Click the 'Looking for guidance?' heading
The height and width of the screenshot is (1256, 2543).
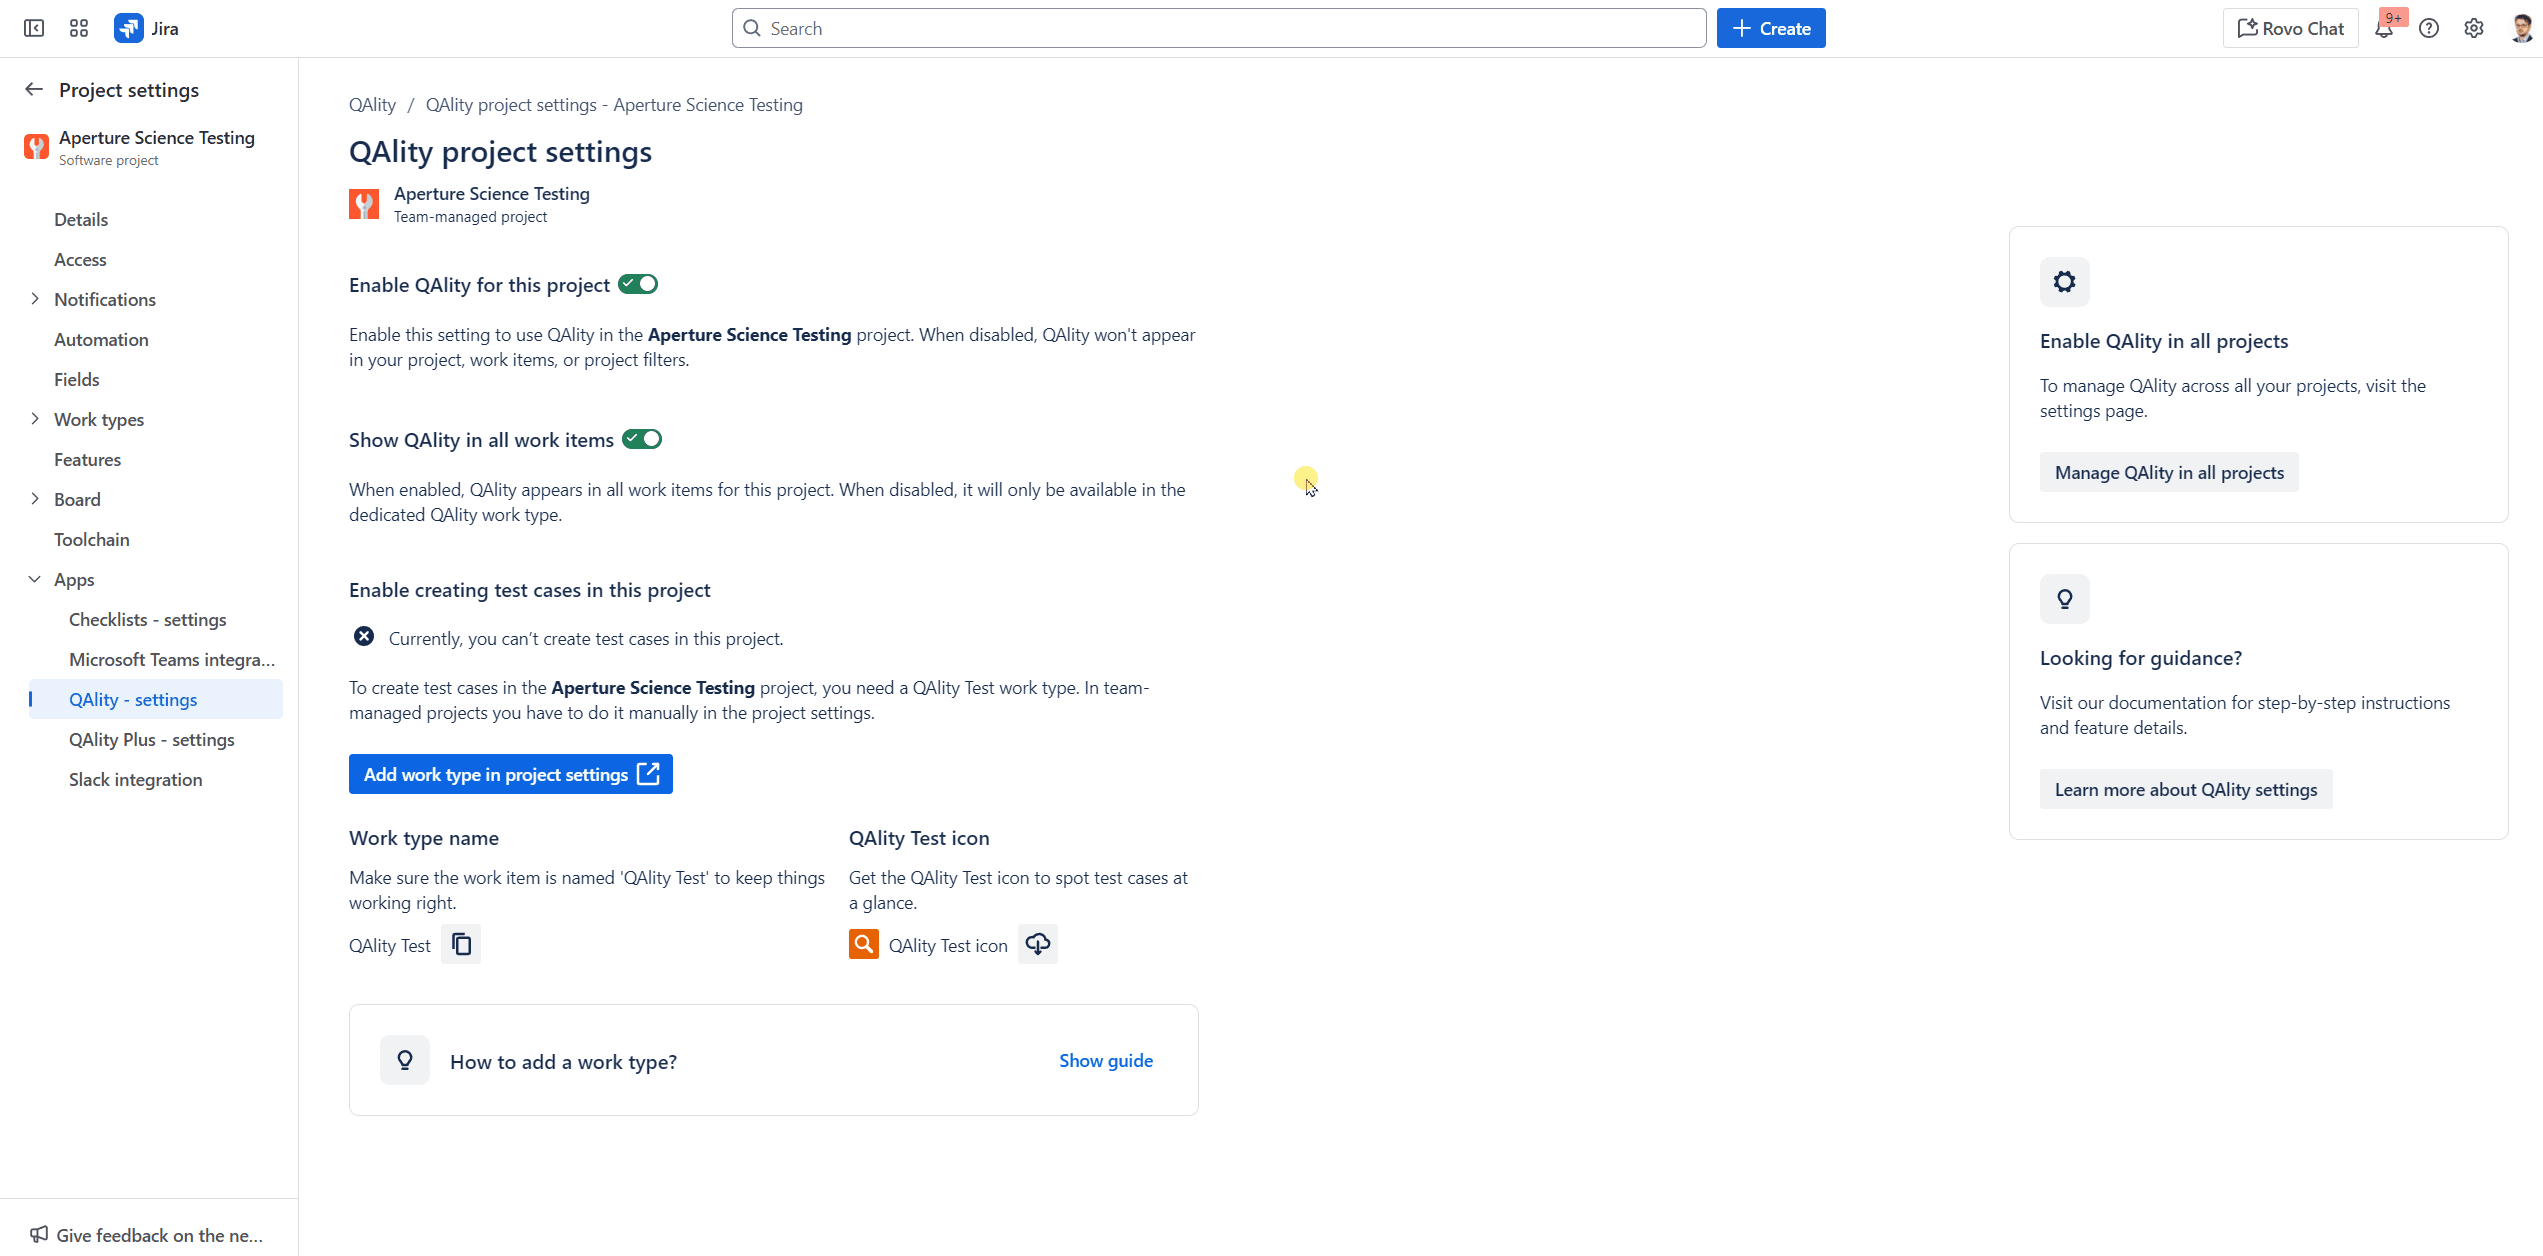coord(2141,657)
